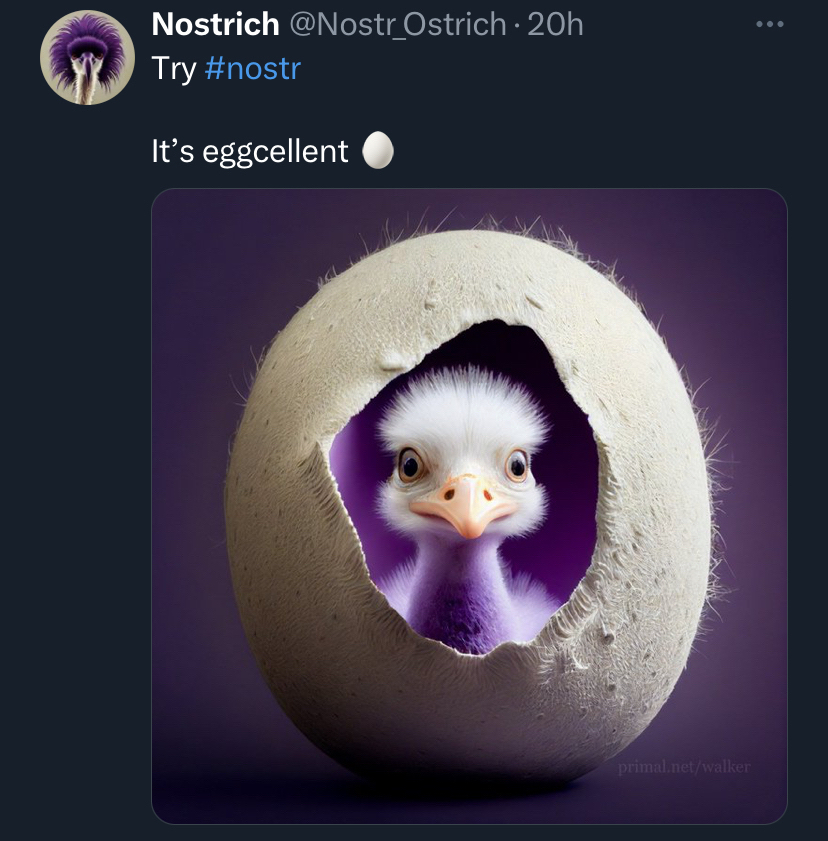828x841 pixels.
Task: Click the chick's left eye in the image
Action: tap(410, 465)
